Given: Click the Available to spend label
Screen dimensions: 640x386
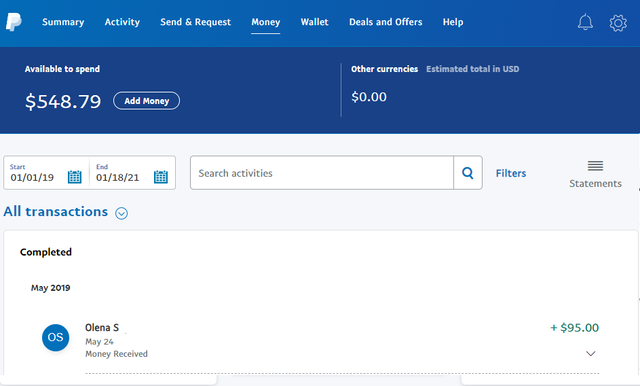Looking at the screenshot, I should click(62, 69).
